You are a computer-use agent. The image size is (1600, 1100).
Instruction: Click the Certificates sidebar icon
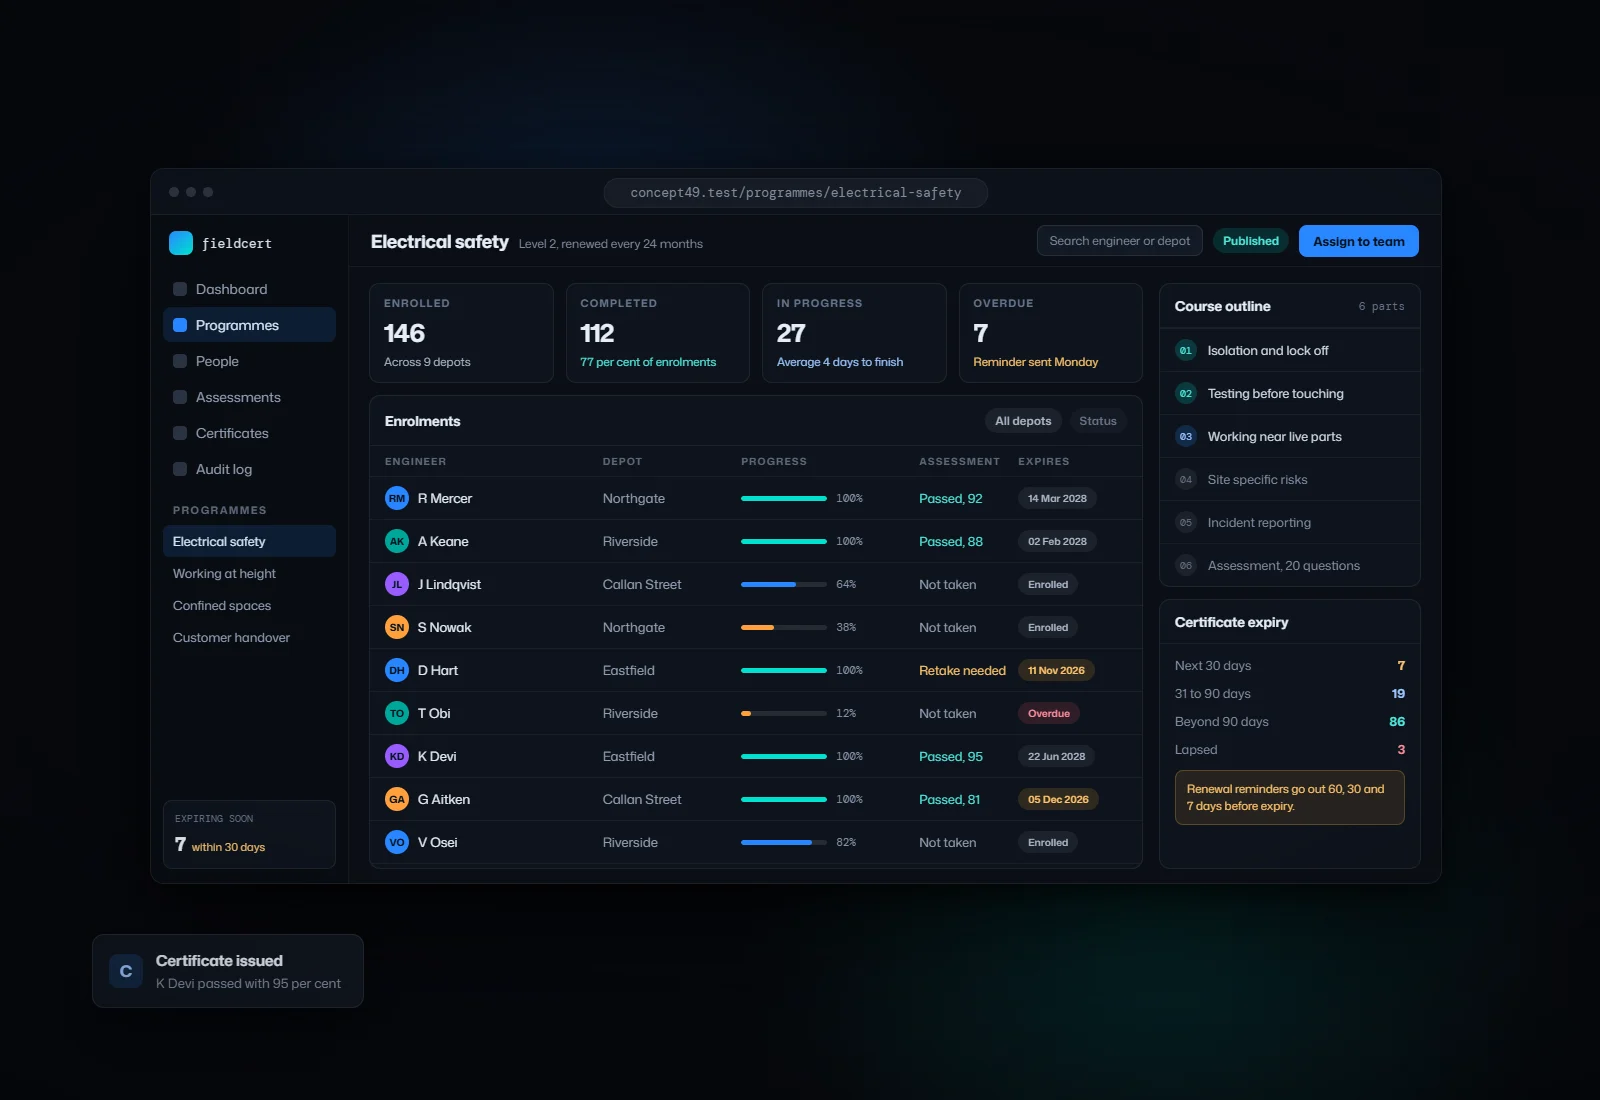coord(180,433)
